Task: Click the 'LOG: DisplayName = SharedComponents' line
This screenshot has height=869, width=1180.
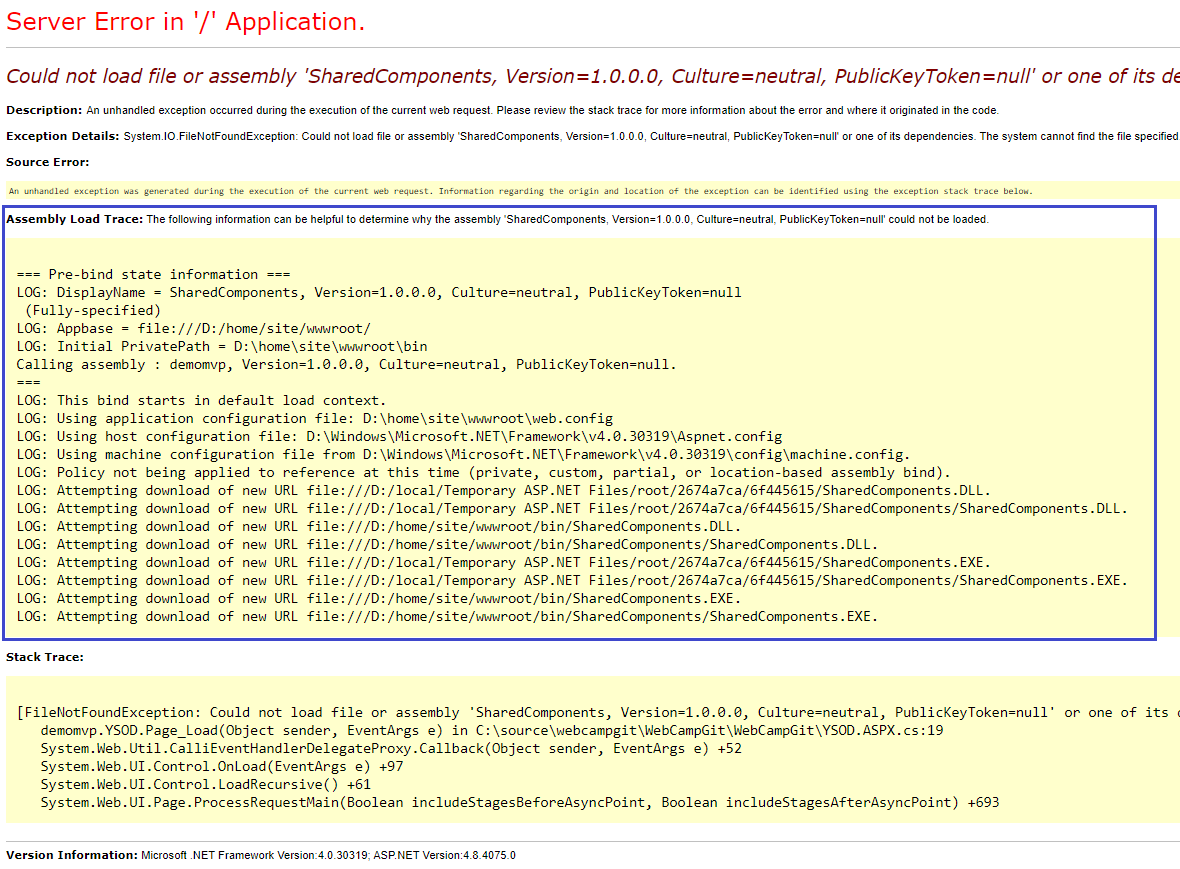Action: (379, 292)
